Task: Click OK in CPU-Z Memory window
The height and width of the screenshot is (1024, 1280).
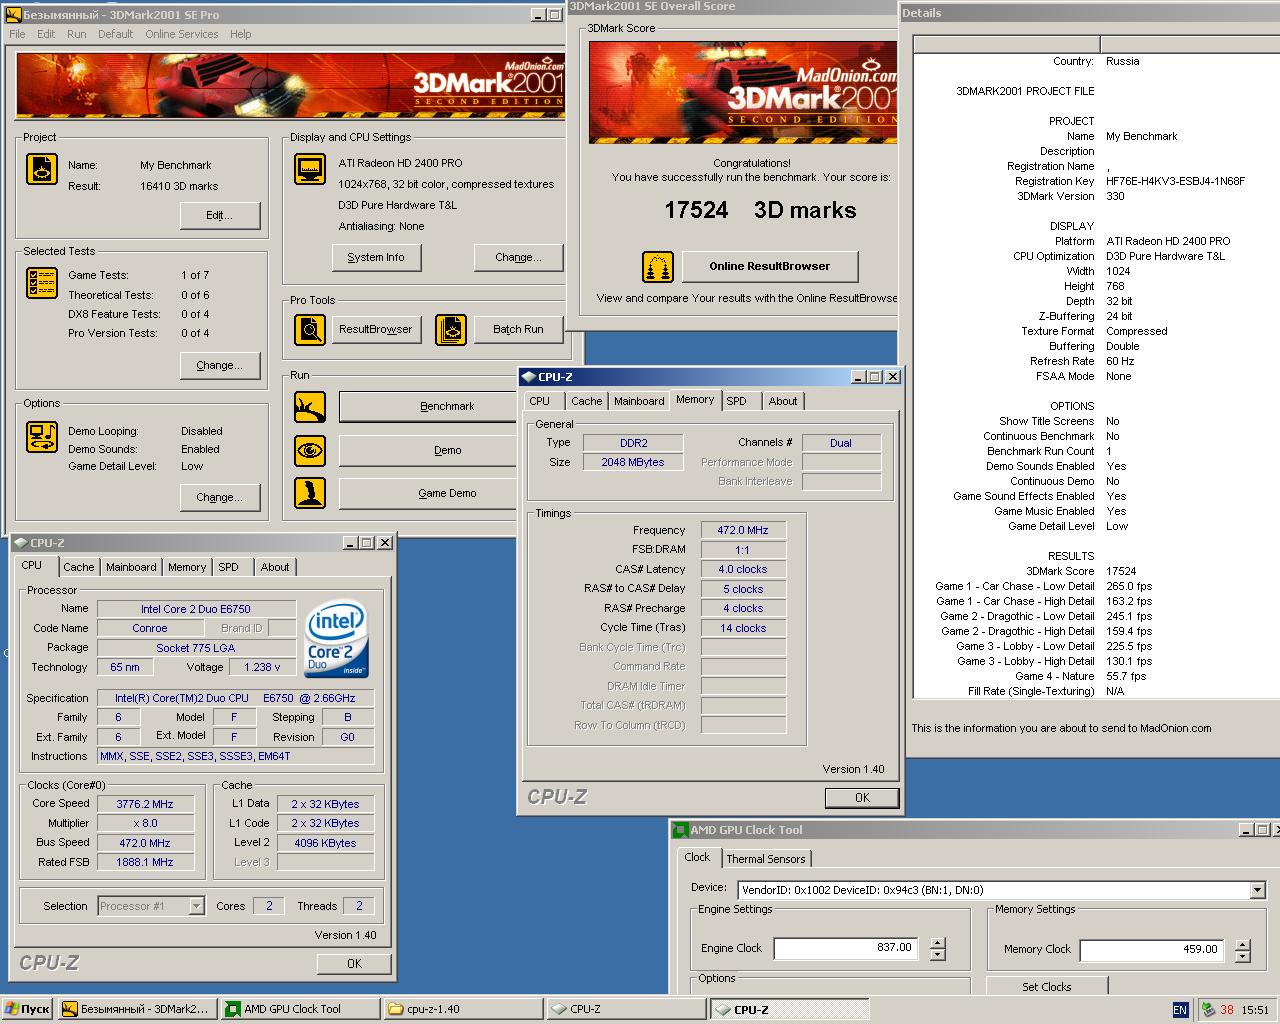Action: (x=862, y=798)
